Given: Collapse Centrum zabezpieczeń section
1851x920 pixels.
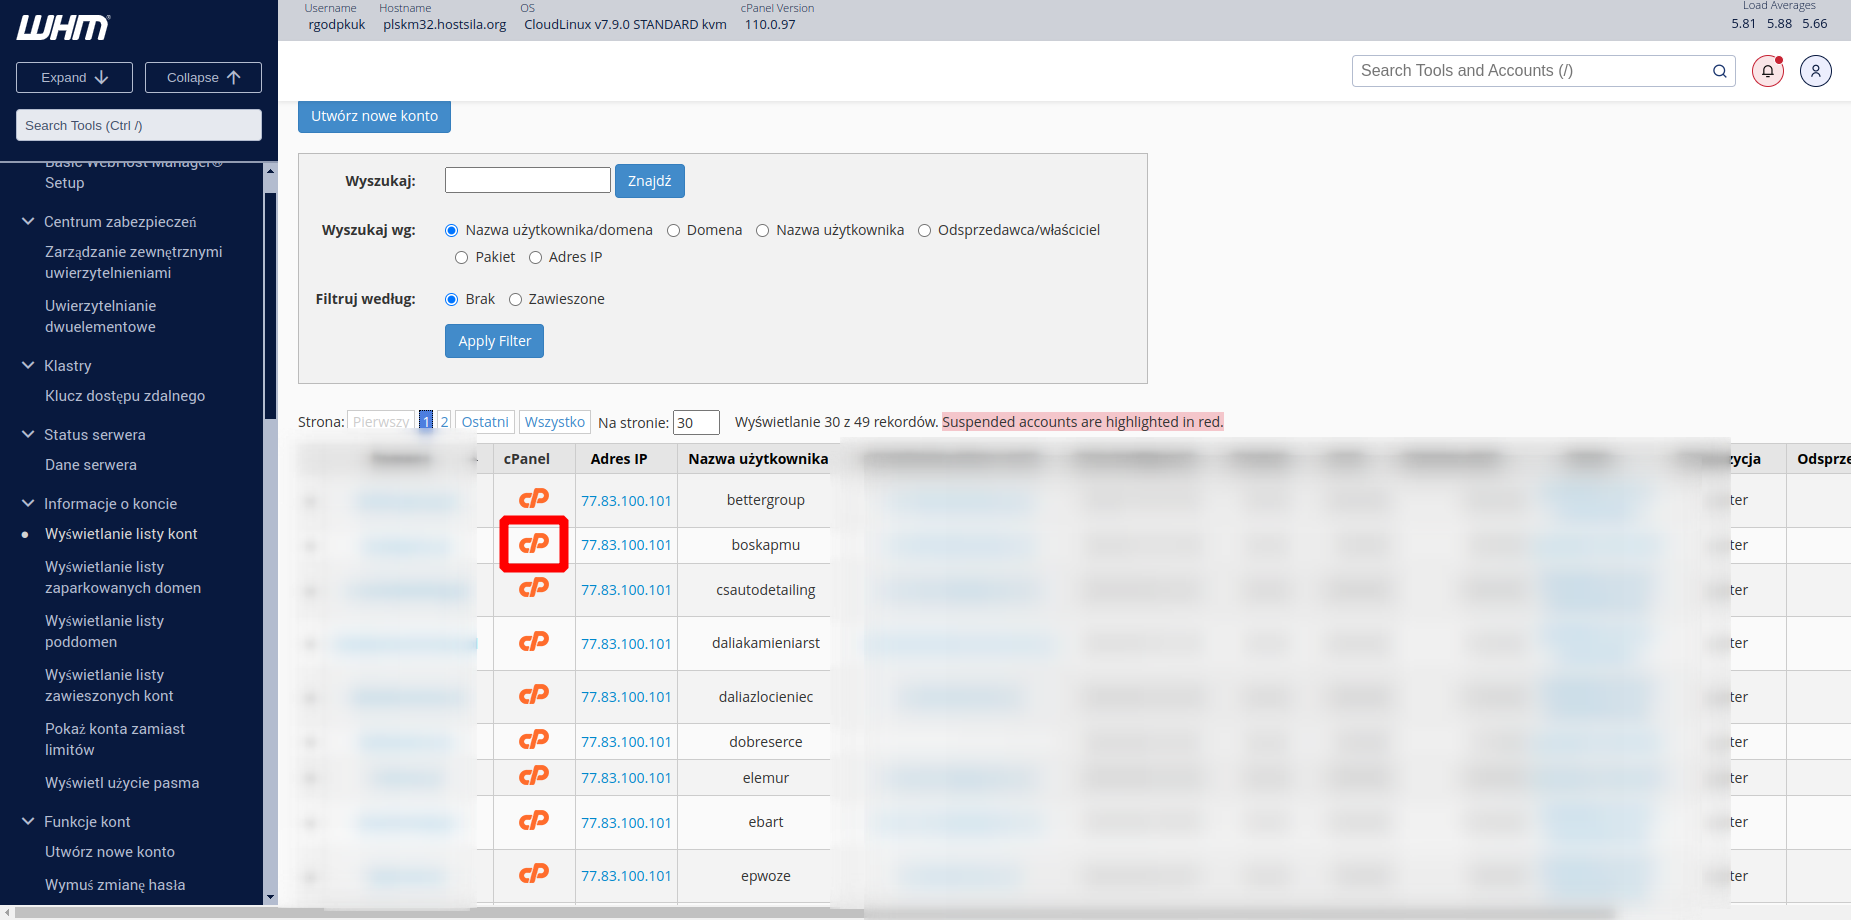Looking at the screenshot, I should [x=28, y=221].
